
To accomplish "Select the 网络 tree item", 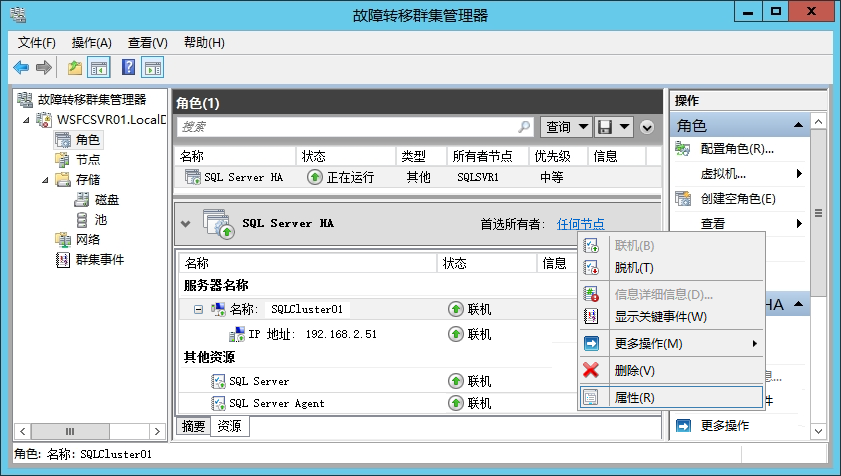I will click(78, 240).
